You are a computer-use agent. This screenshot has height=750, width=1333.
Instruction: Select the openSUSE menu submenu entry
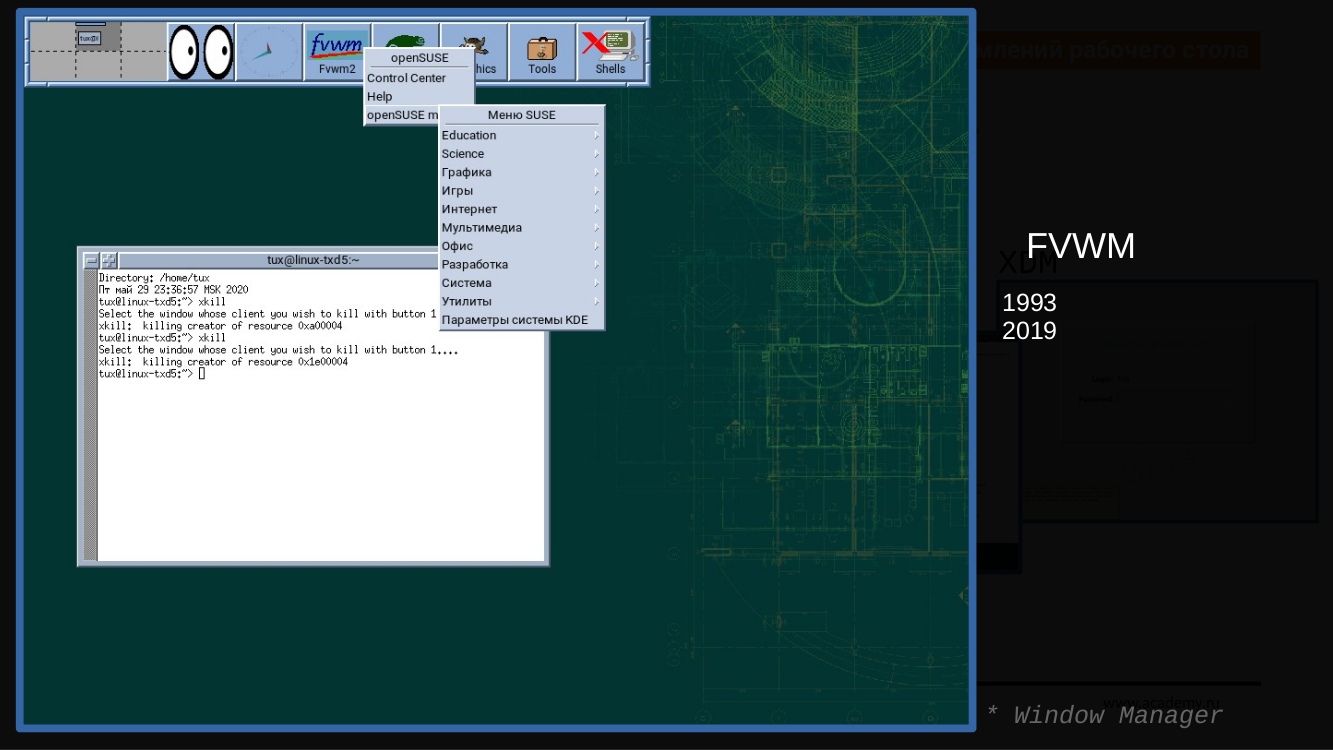tap(402, 115)
